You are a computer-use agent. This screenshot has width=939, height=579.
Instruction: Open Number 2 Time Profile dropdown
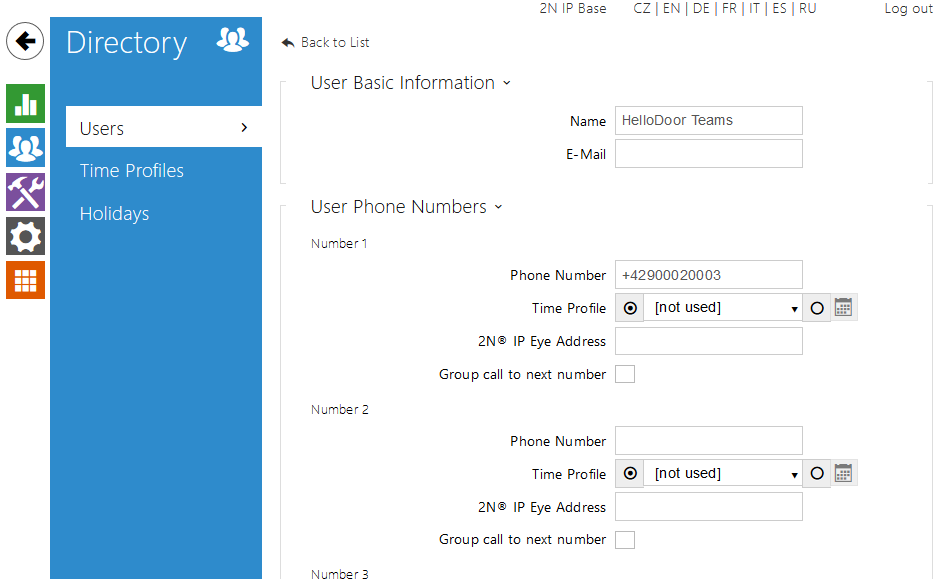pos(724,474)
